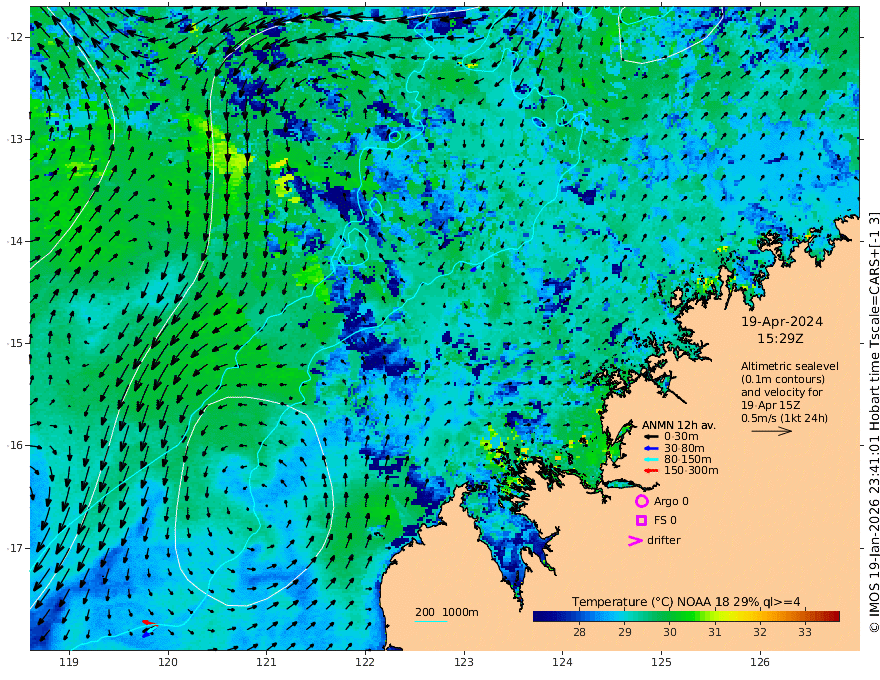The height and width of the screenshot is (680, 880).
Task: Click the cyan 80-150m arrow legend icon
Action: coord(650,460)
